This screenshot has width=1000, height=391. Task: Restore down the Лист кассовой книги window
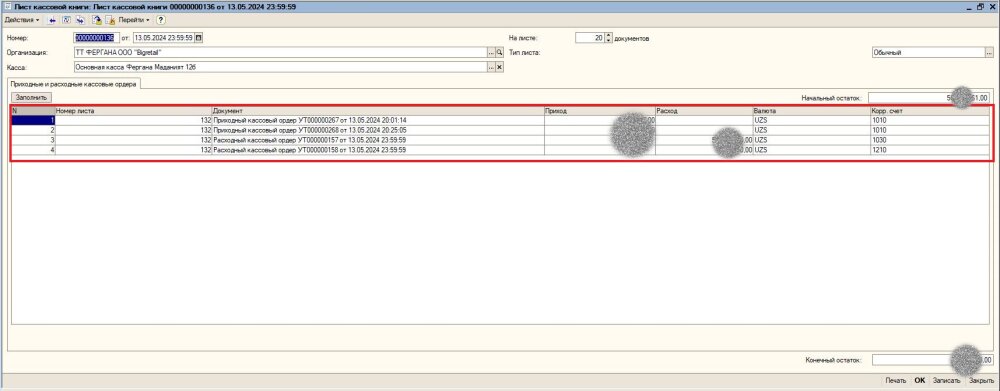[x=982, y=6]
